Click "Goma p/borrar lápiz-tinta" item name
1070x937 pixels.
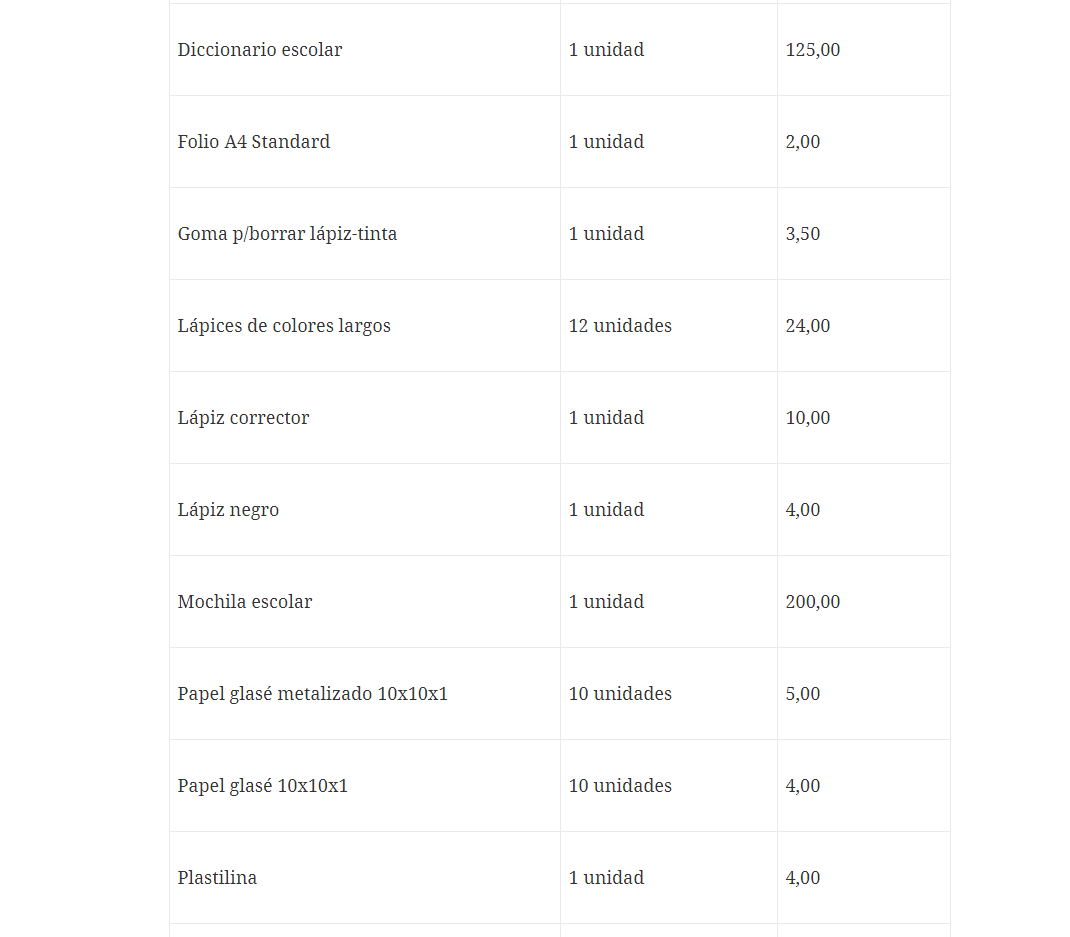[x=287, y=234]
